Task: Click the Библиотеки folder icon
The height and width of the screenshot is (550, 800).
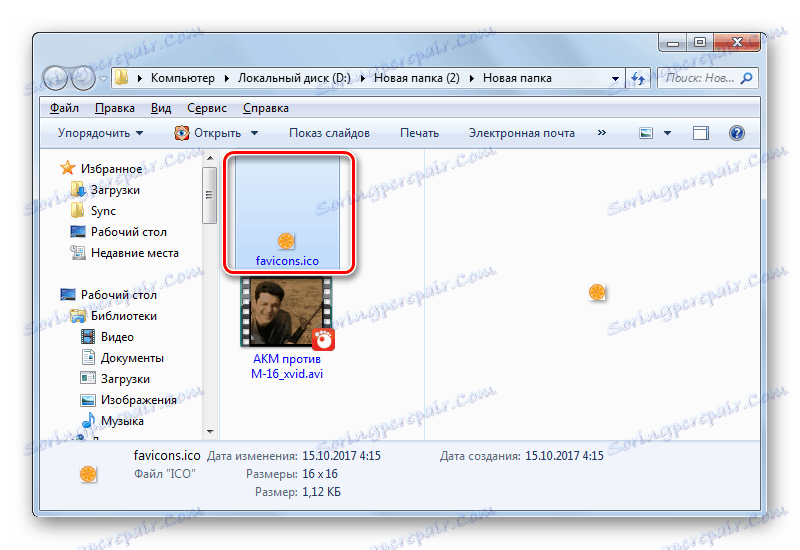Action: (x=78, y=316)
